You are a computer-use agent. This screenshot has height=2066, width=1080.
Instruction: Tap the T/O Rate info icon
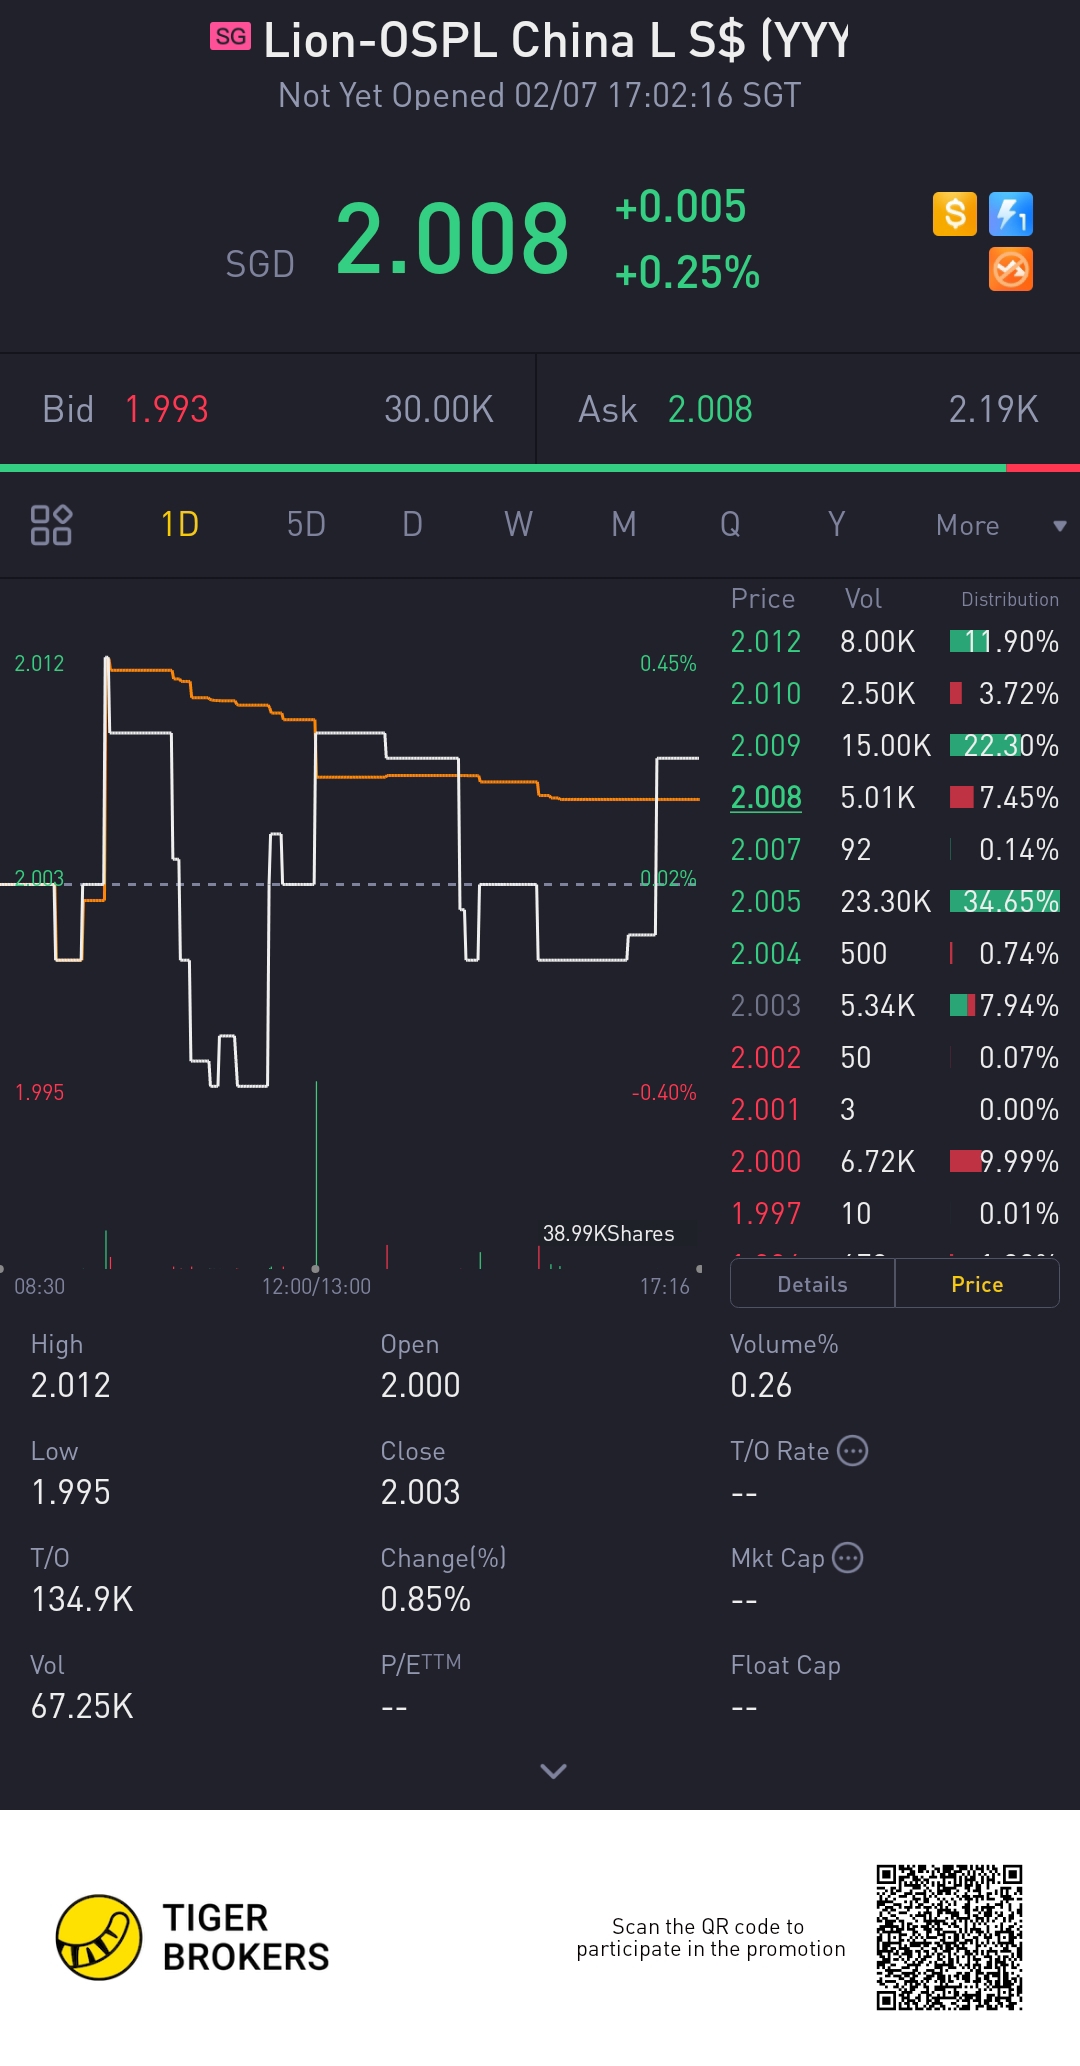[852, 1451]
